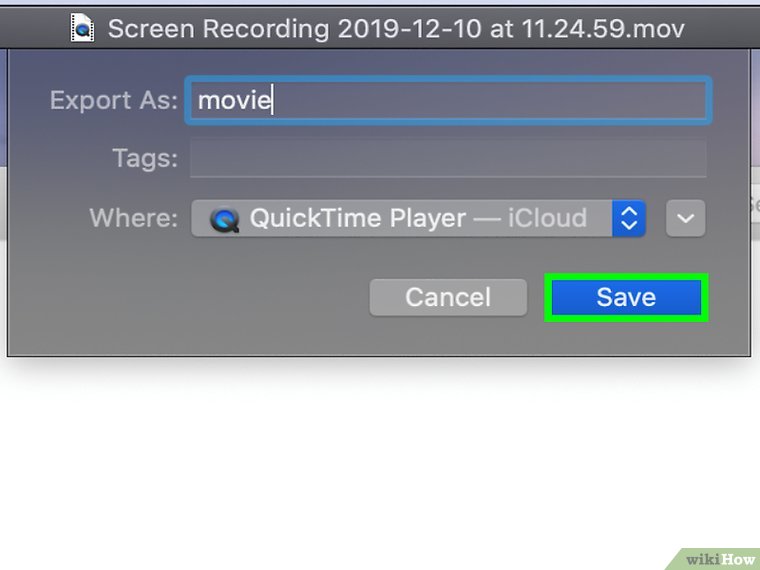Click inside the Tags field
The width and height of the screenshot is (760, 570).
[448, 159]
